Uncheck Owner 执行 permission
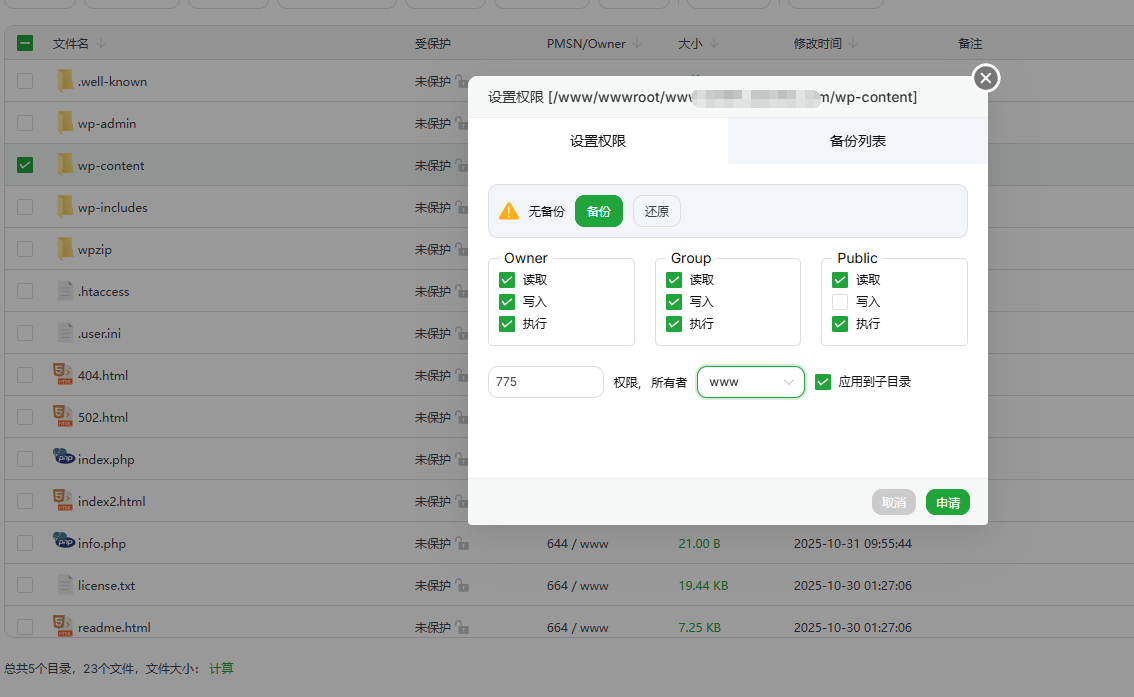The width and height of the screenshot is (1134, 697). tap(507, 324)
